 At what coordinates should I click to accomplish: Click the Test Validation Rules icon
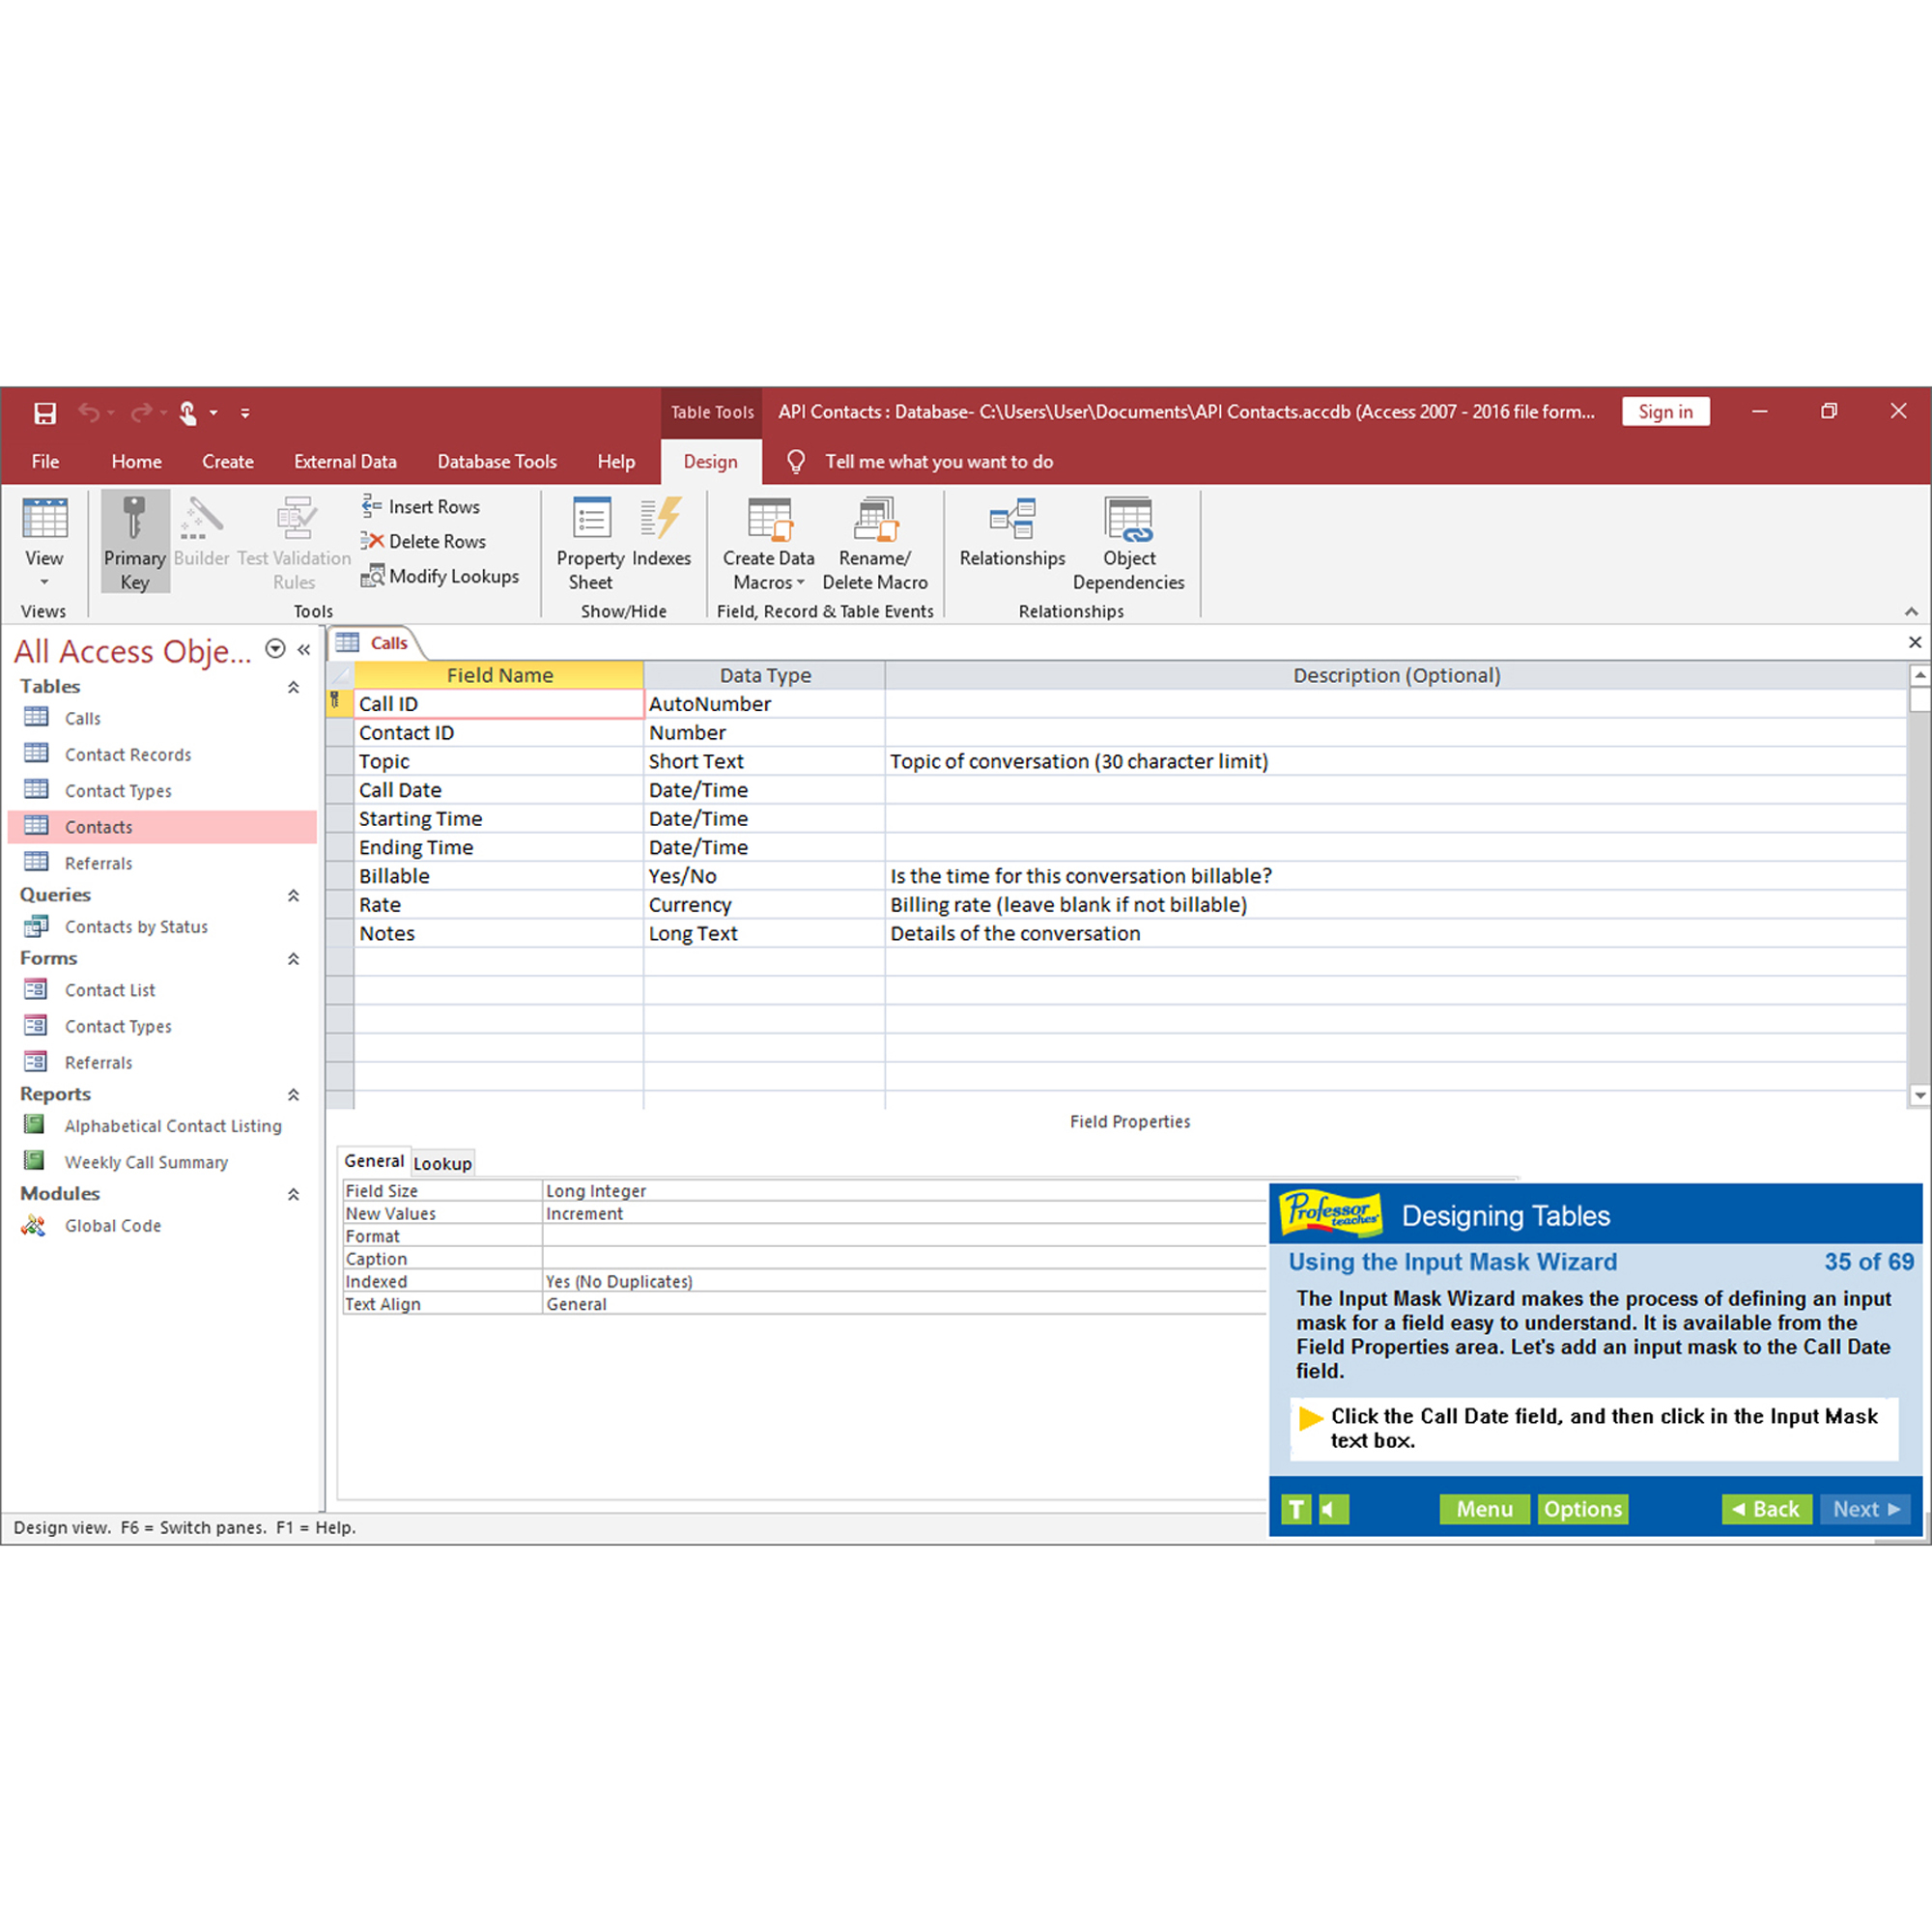[295, 518]
